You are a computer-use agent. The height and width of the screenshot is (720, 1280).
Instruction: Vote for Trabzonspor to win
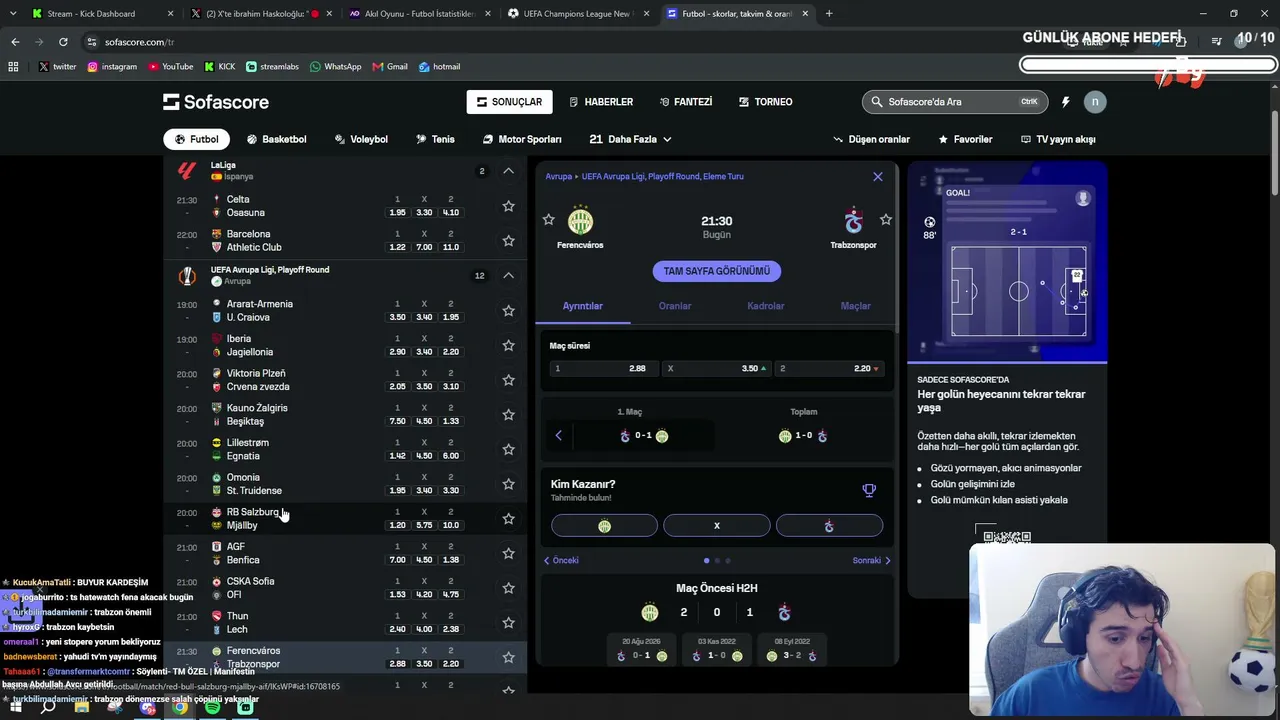pyautogui.click(x=829, y=526)
